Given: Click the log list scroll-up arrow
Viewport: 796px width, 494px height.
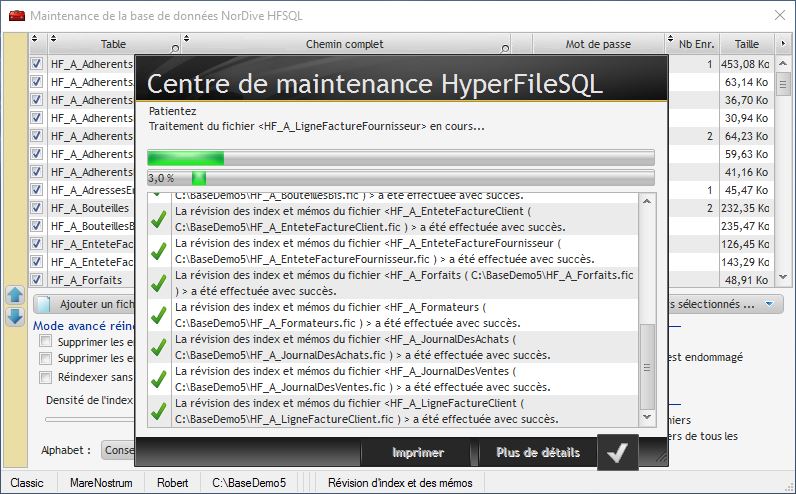Looking at the screenshot, I should click(x=647, y=202).
